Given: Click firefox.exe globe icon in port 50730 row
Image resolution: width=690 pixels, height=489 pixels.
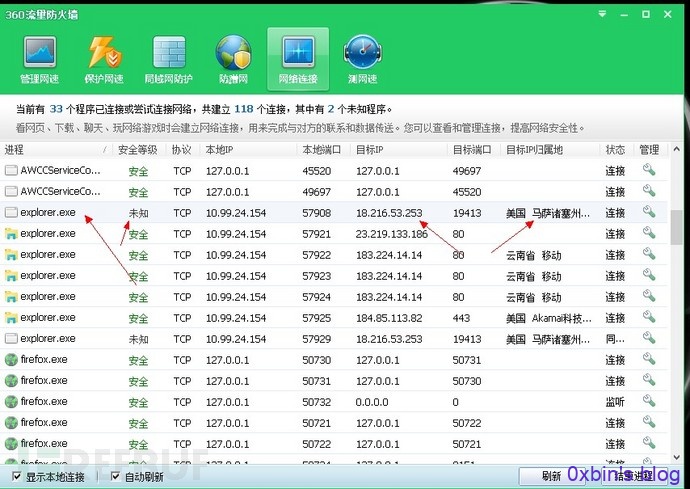Looking at the screenshot, I should [x=11, y=360].
